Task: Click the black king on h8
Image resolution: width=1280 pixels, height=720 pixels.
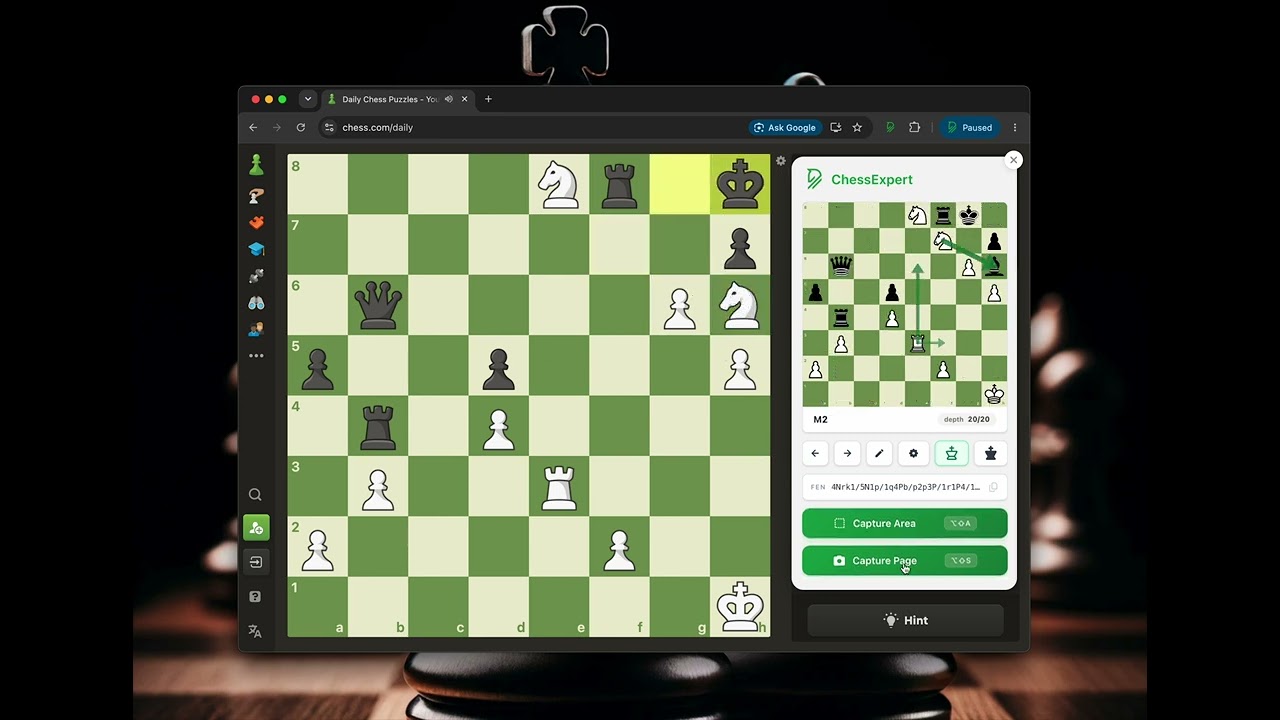Action: pyautogui.click(x=740, y=184)
